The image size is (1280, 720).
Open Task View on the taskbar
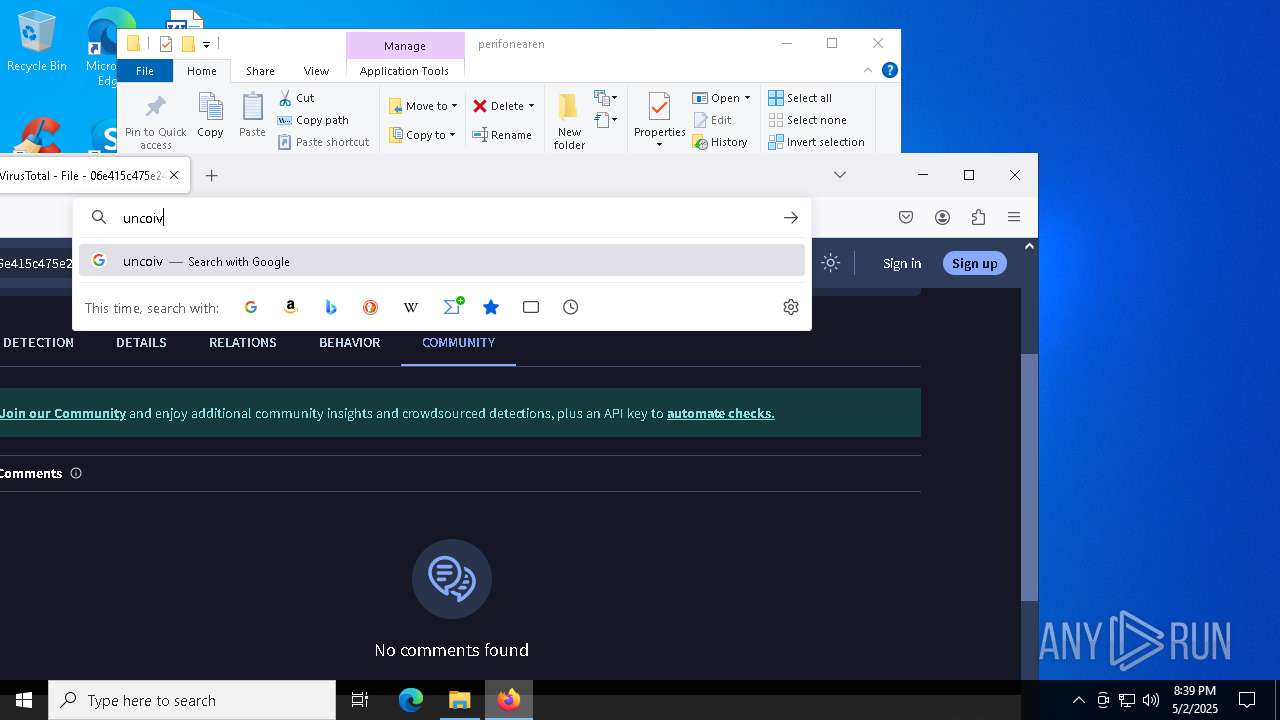[x=360, y=700]
